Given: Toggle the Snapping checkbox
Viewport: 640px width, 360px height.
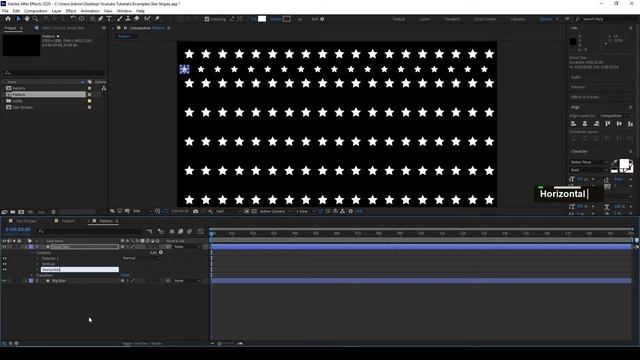Looking at the screenshot, I should [207, 19].
